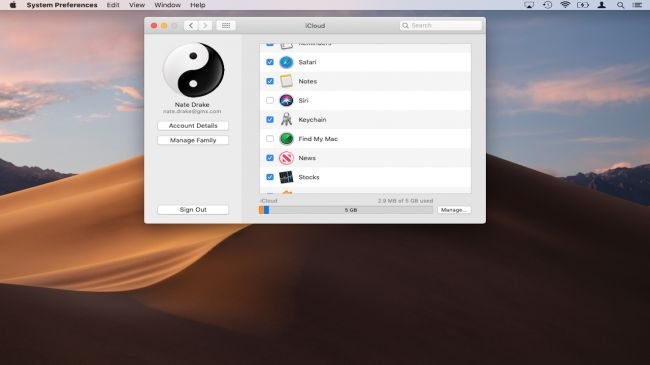The width and height of the screenshot is (650, 365).
Task: Disable Safari iCloud sync checkbox
Action: coord(270,62)
